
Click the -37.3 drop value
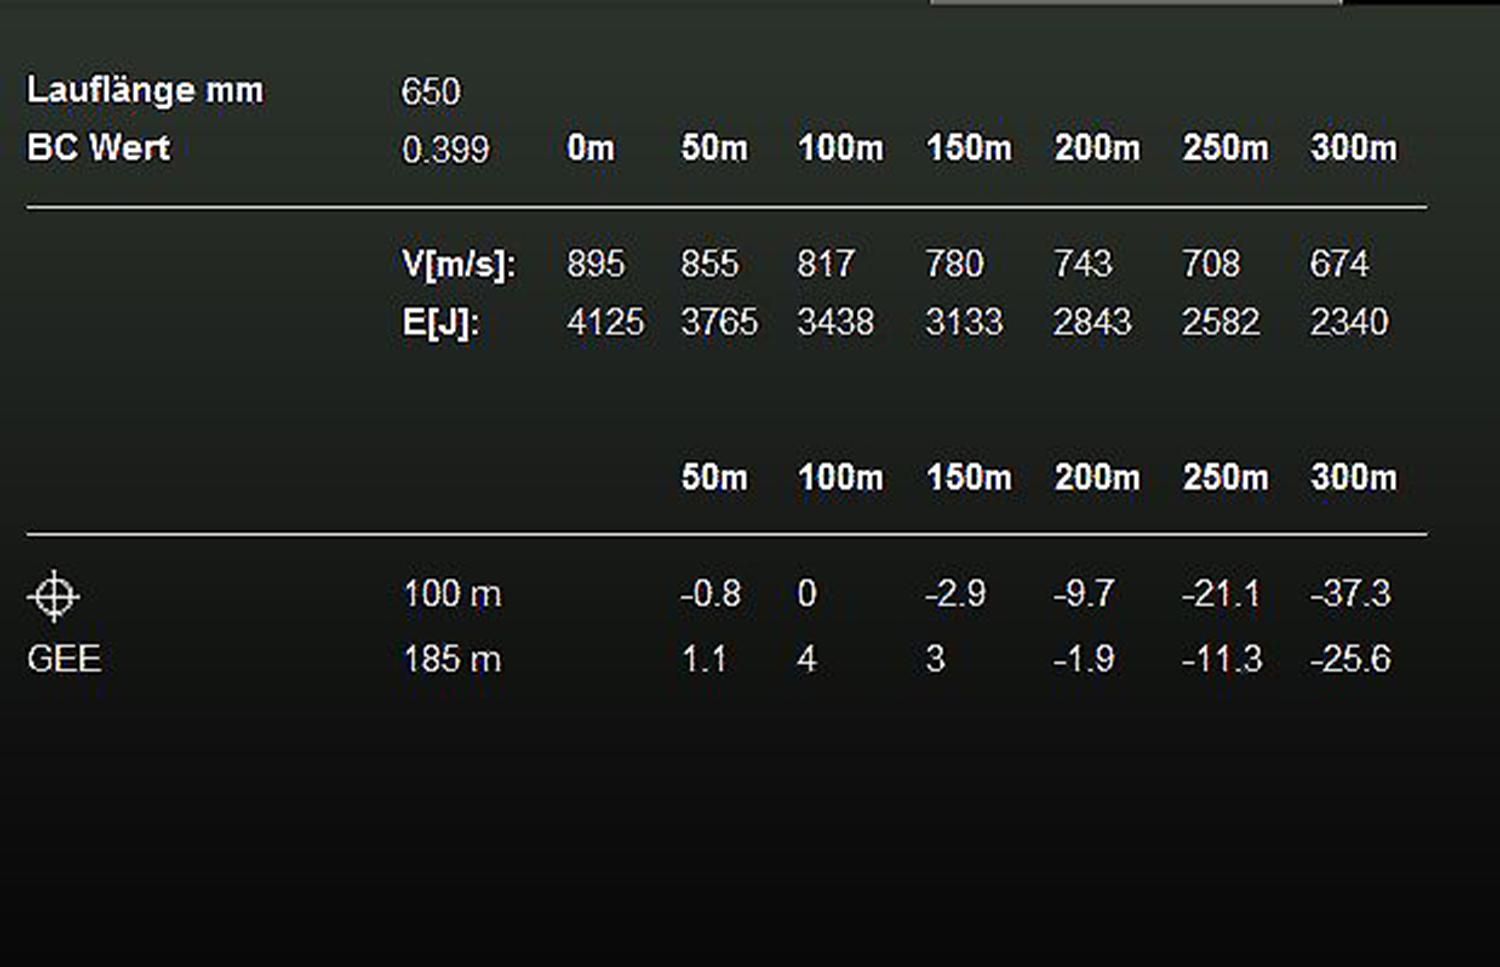click(1350, 594)
